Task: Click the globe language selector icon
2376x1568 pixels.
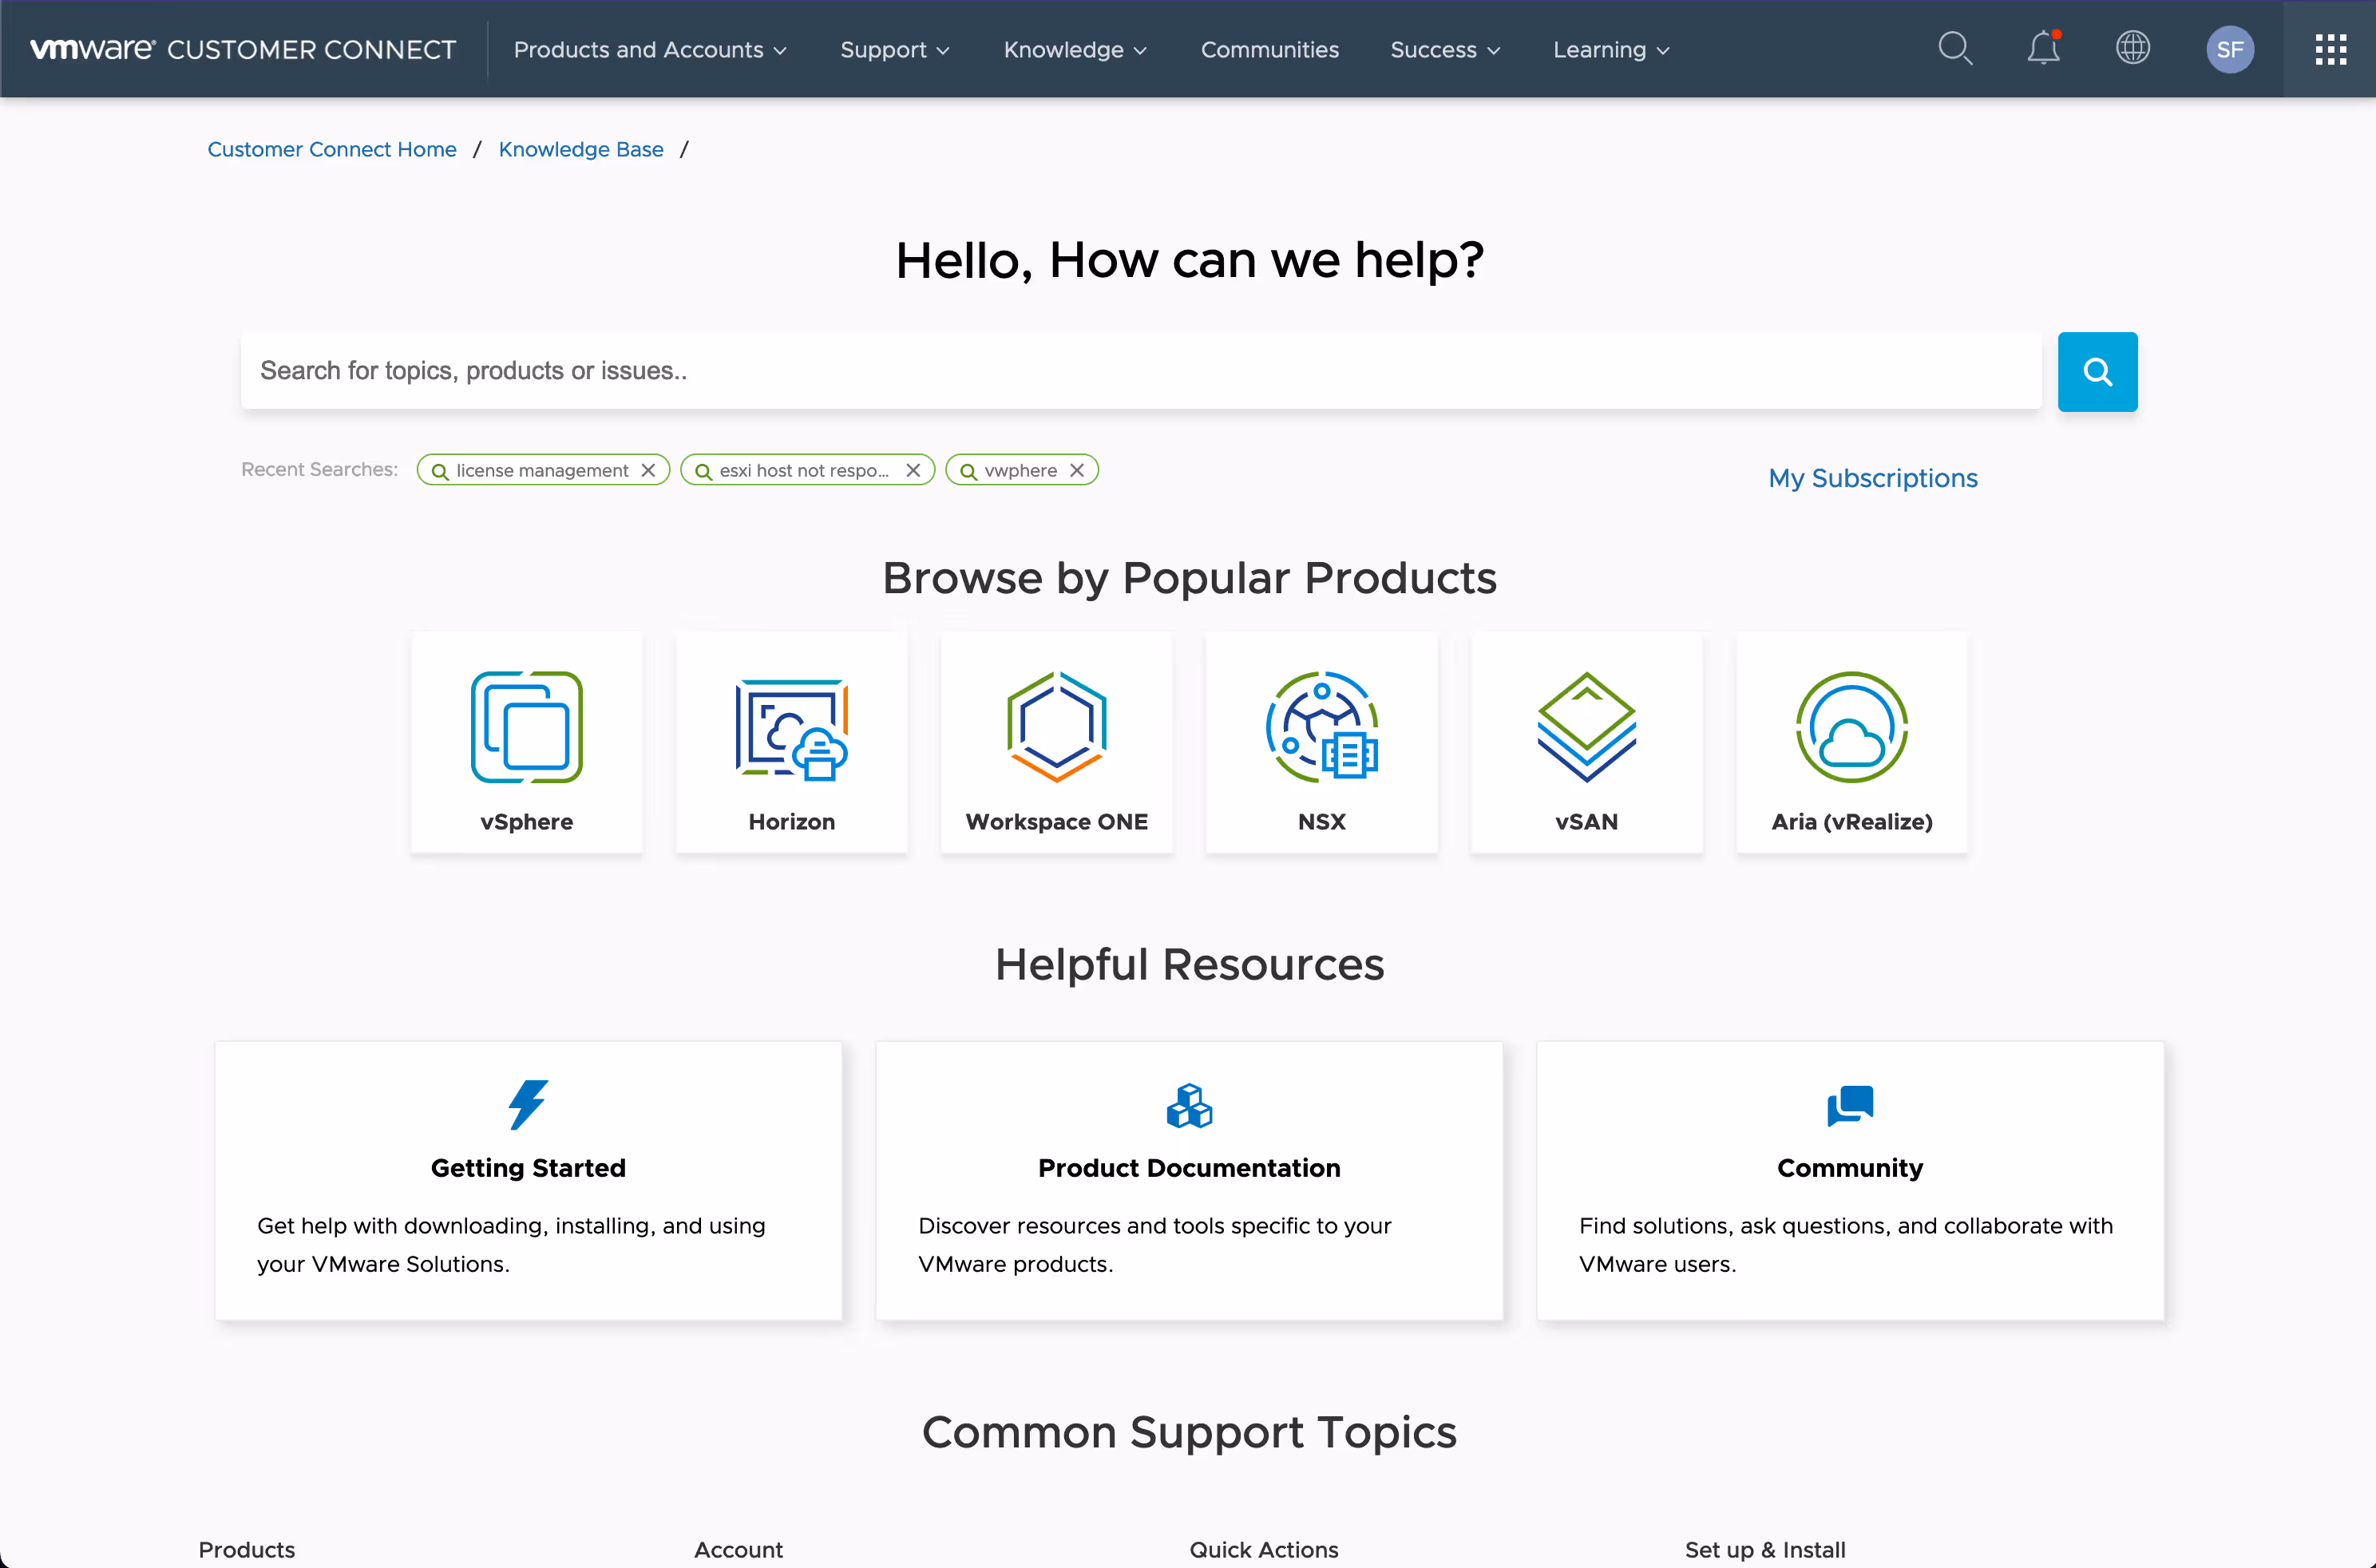Action: click(2132, 48)
